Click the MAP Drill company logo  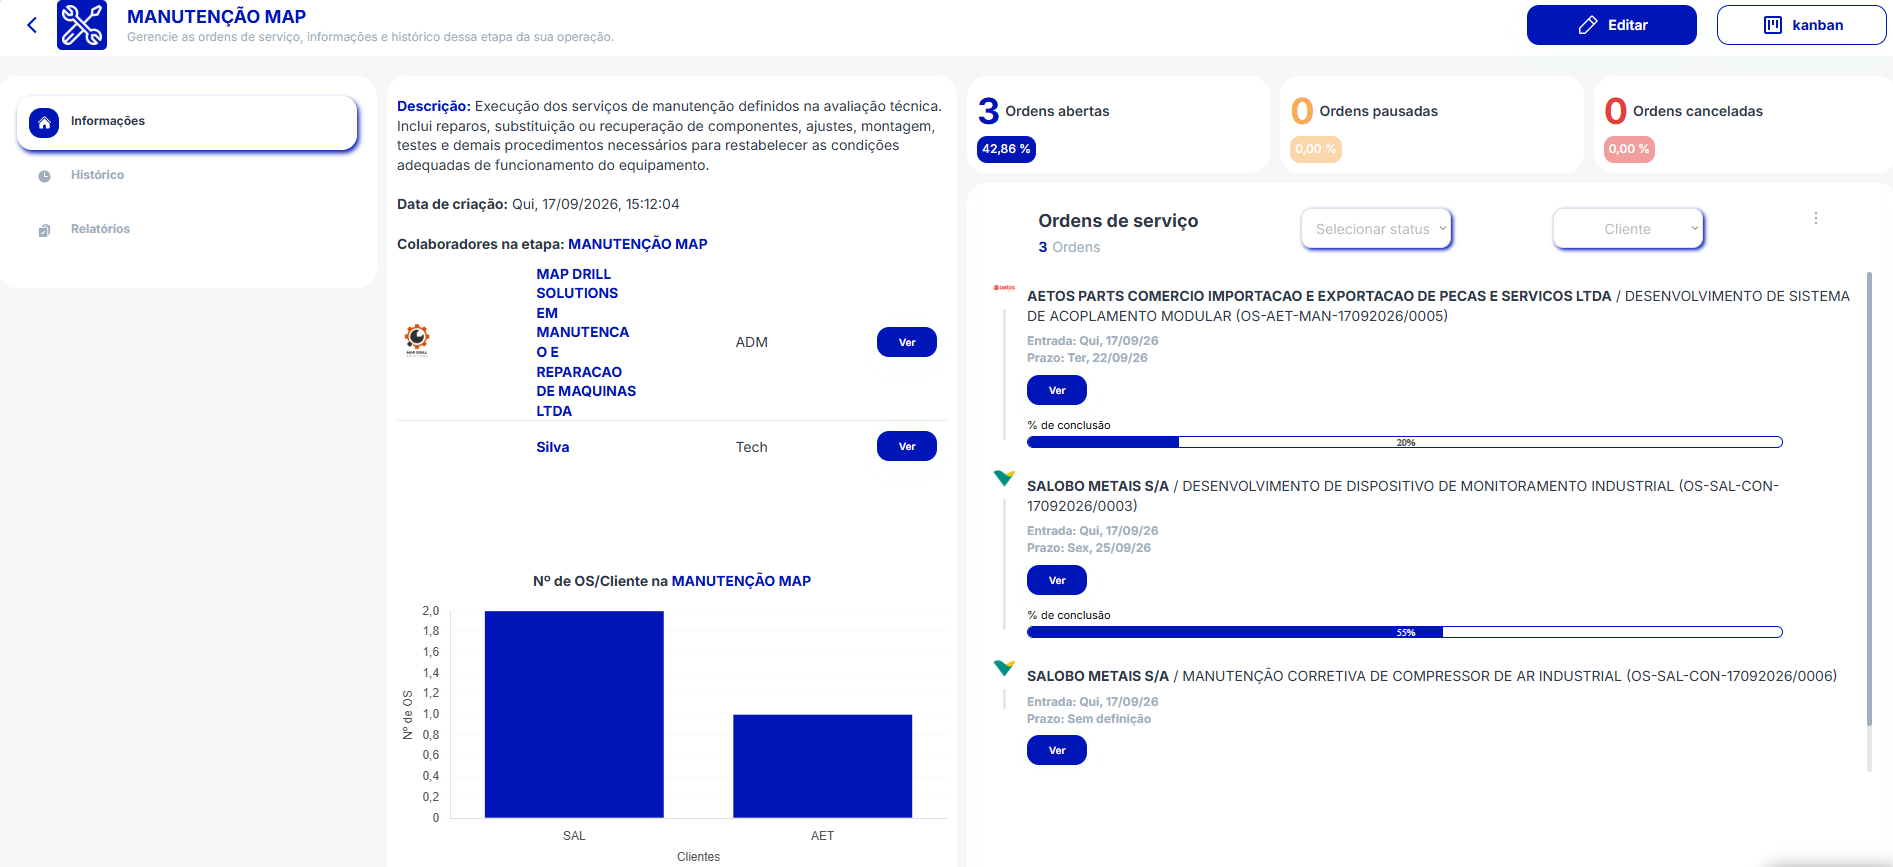417,340
